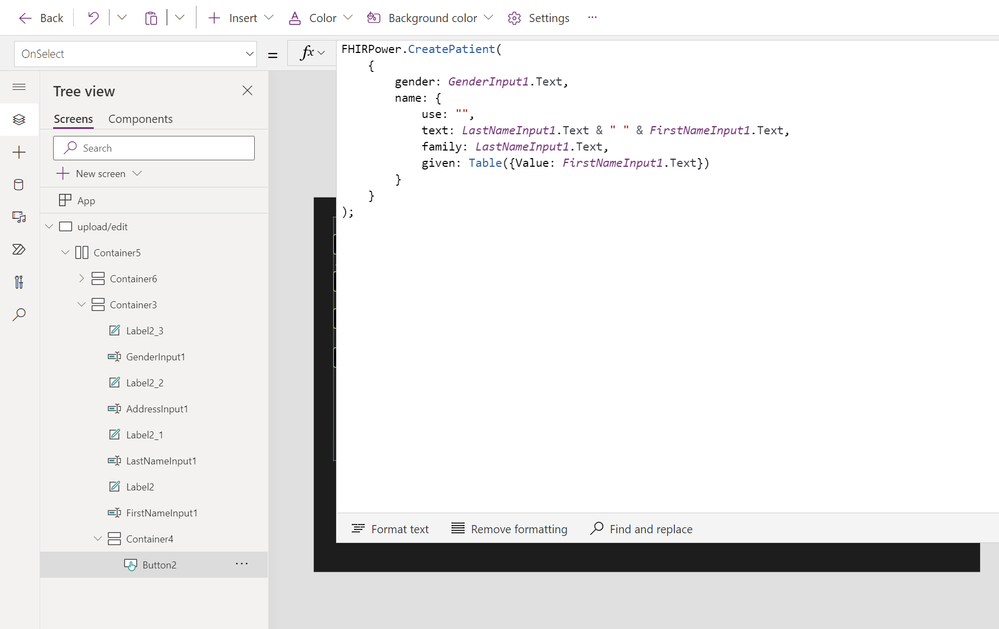The height and width of the screenshot is (629, 999).
Task: Open Find and replace
Action: click(x=641, y=529)
